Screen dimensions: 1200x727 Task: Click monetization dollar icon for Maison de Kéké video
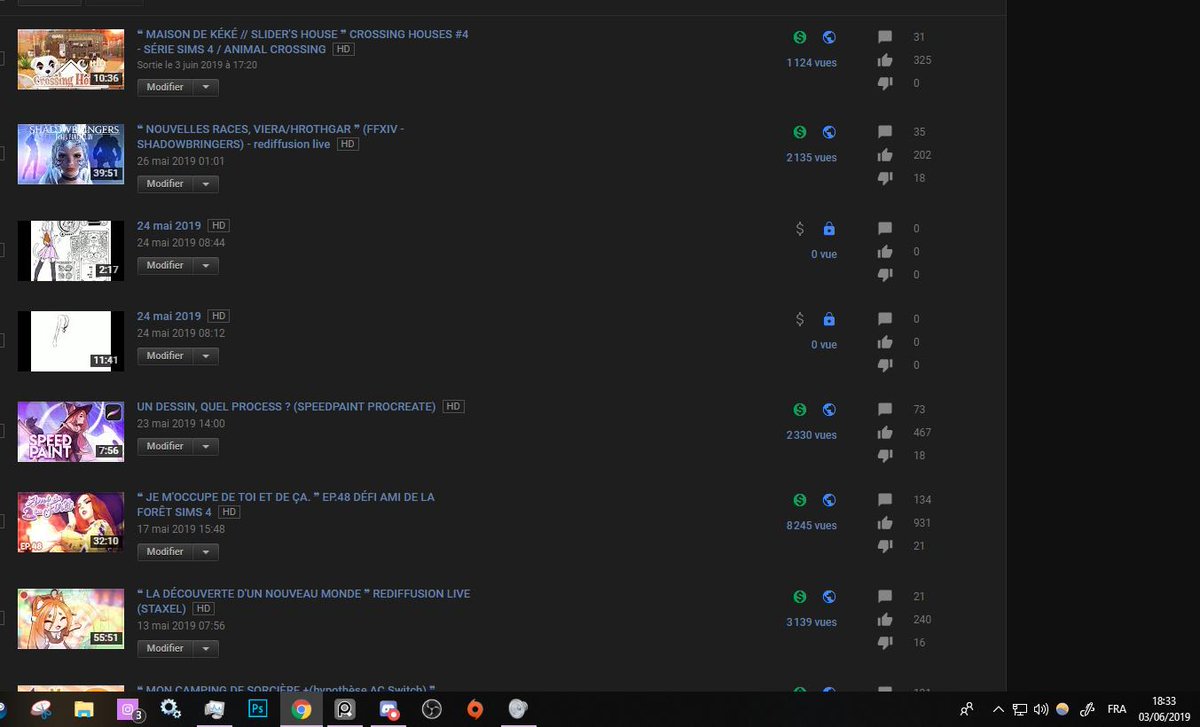coord(800,37)
